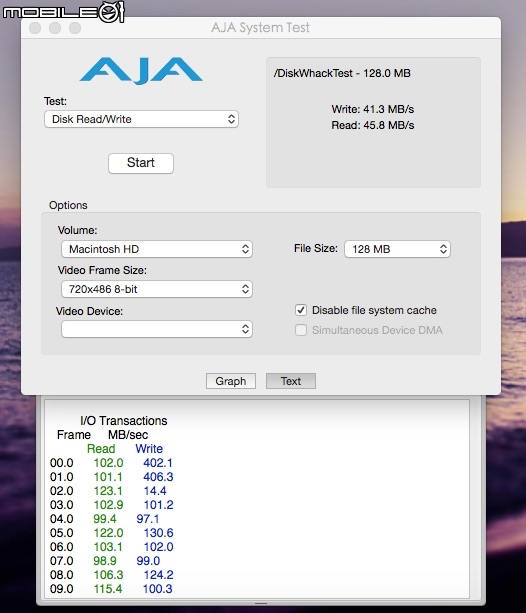The width and height of the screenshot is (526, 613).
Task: Select frame 06.0 read value 103.1
Action: click(108, 547)
